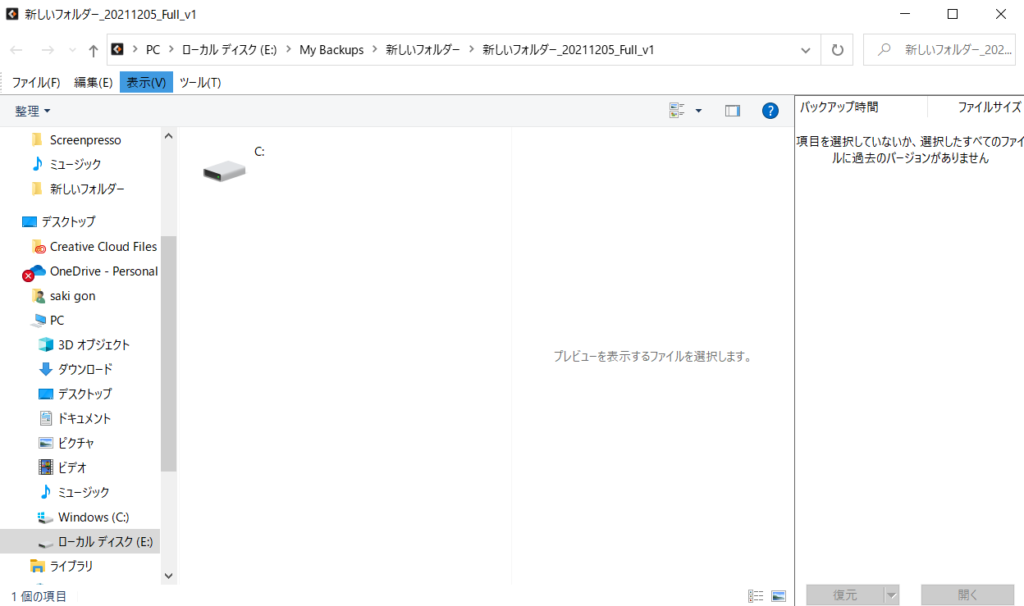
Task: Navigate up one level with the up arrow
Action: [x=92, y=49]
